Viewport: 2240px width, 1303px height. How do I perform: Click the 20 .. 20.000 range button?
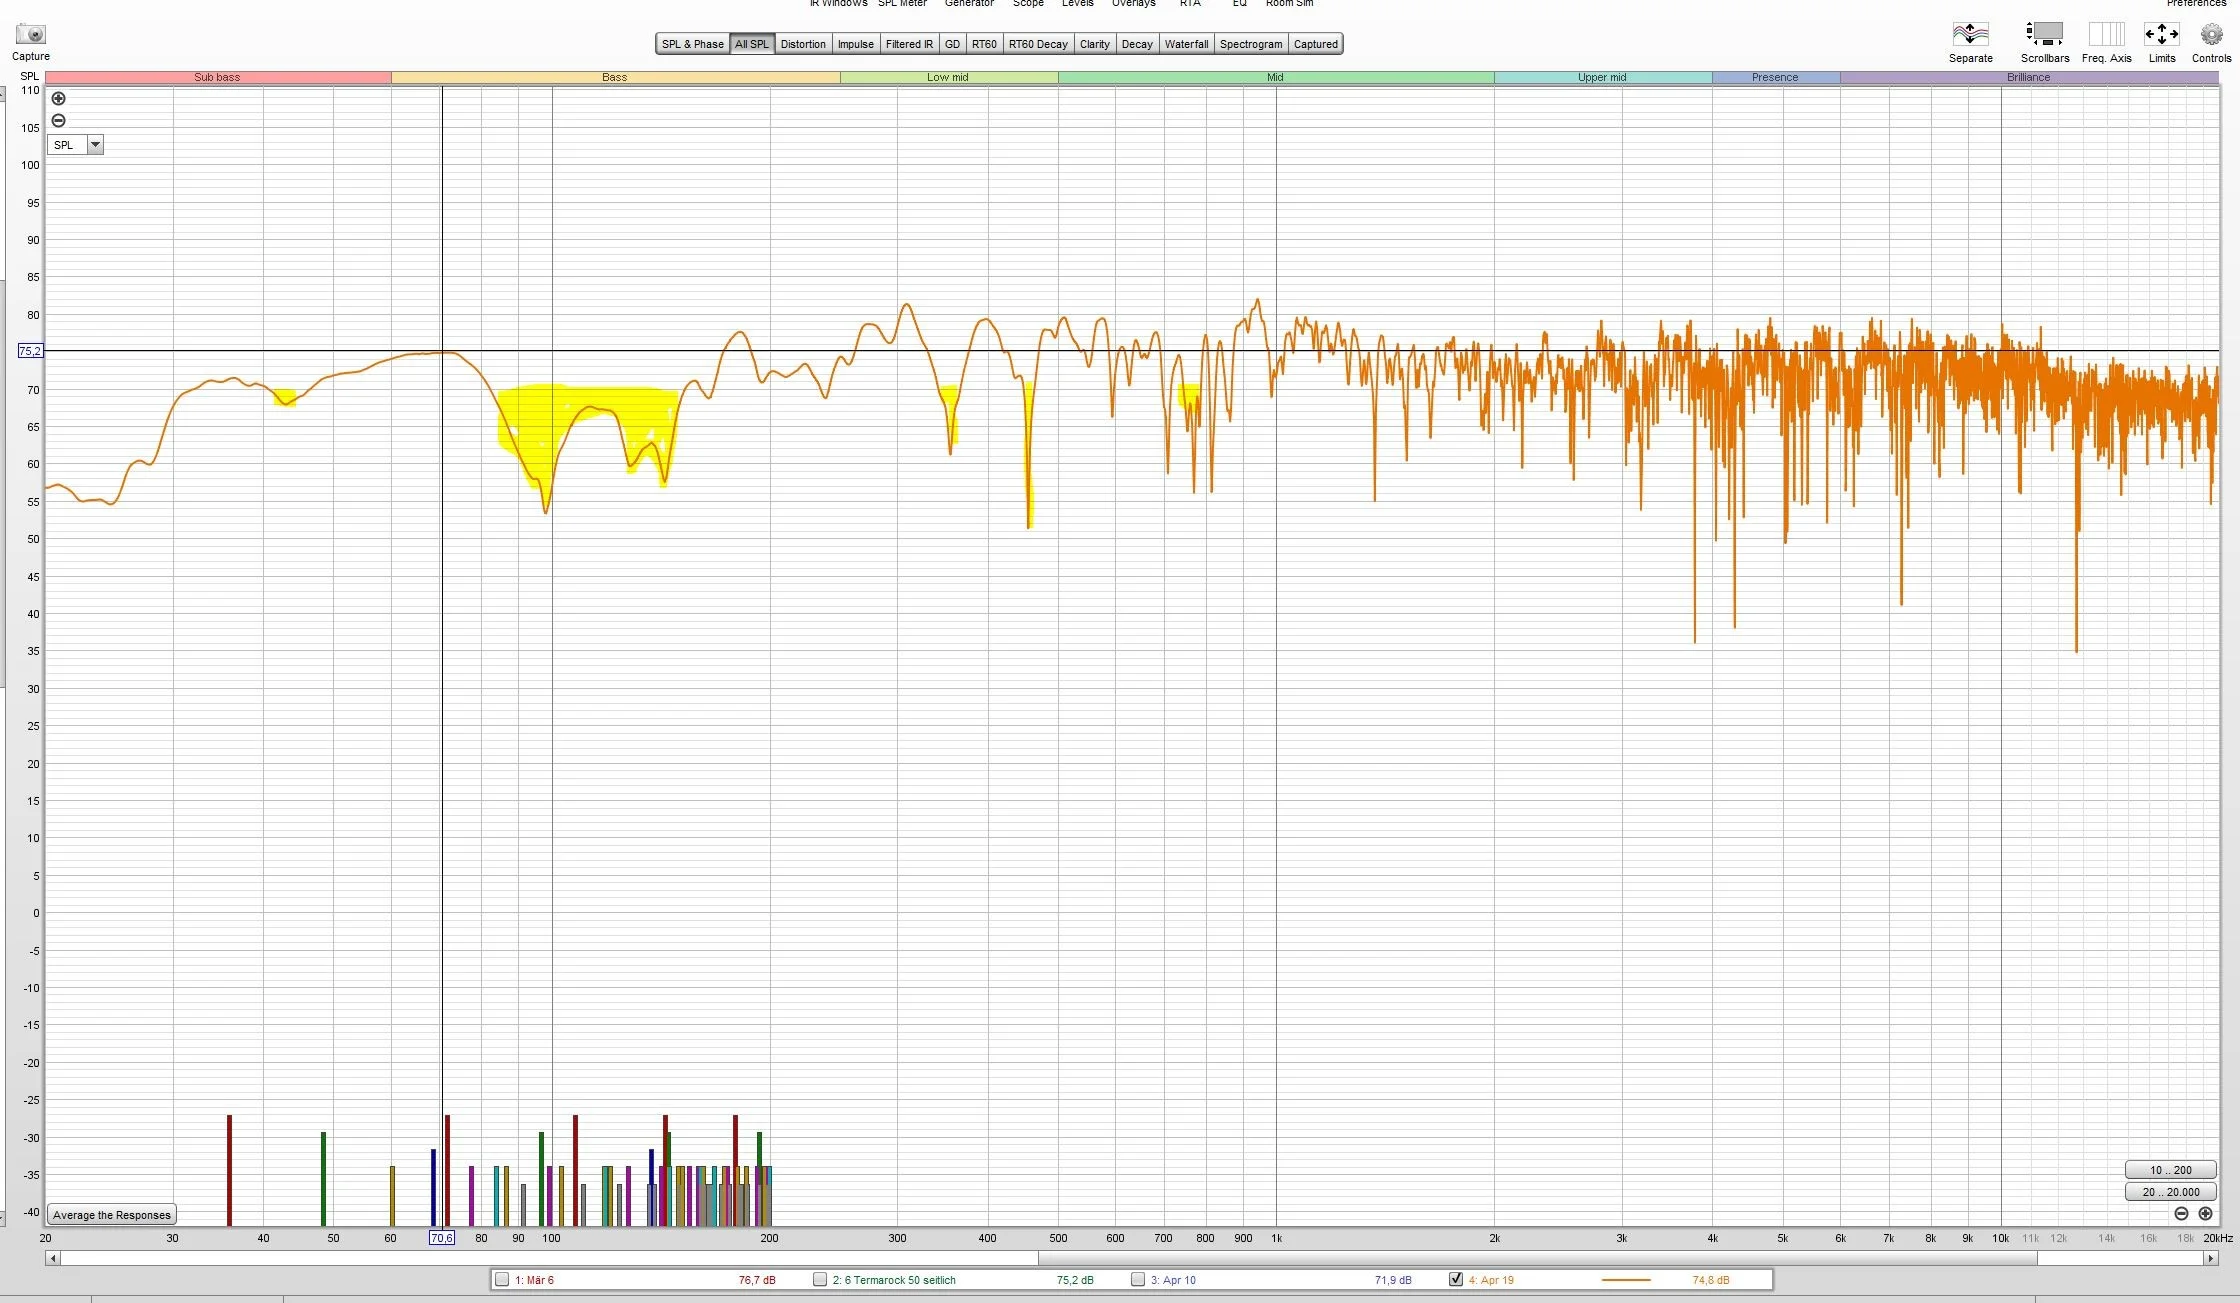point(2170,1192)
